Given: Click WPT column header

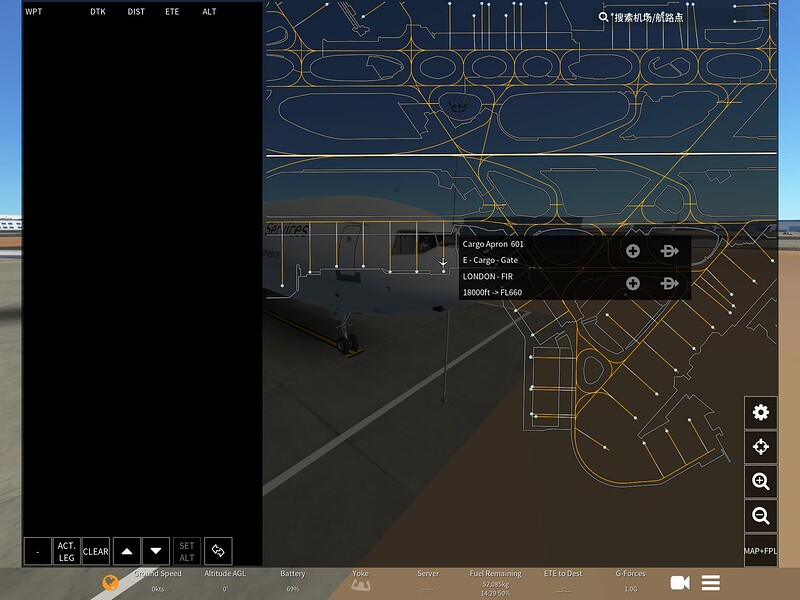Looking at the screenshot, I should [x=34, y=11].
